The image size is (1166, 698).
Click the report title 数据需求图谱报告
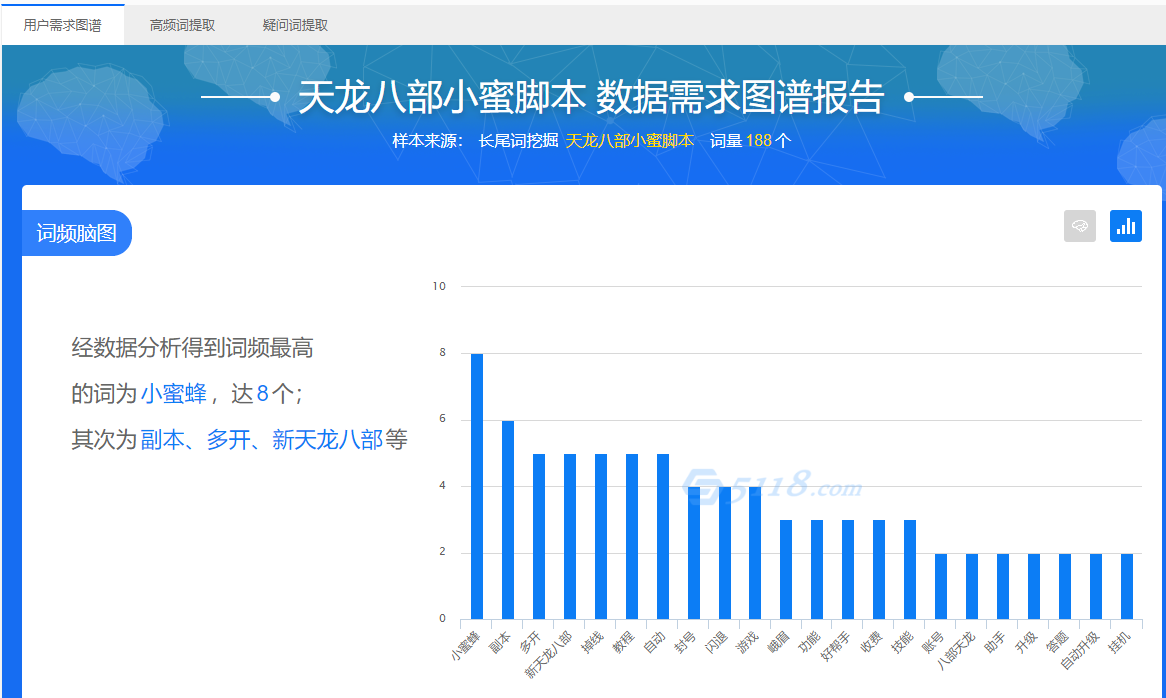coord(740,97)
